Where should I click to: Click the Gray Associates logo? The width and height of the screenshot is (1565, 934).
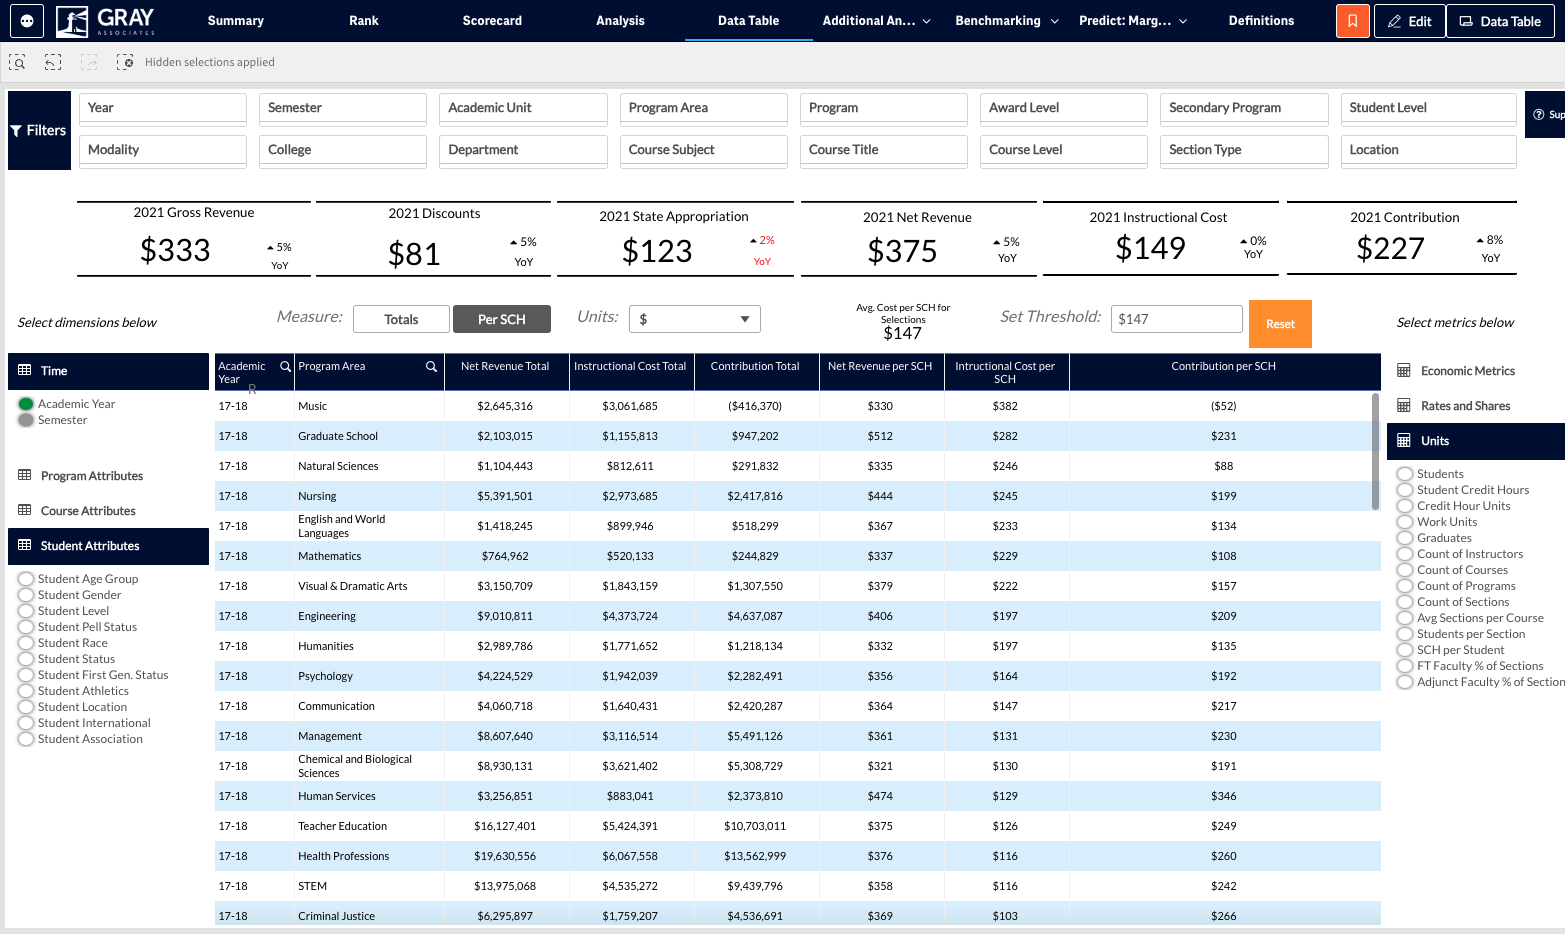point(106,20)
